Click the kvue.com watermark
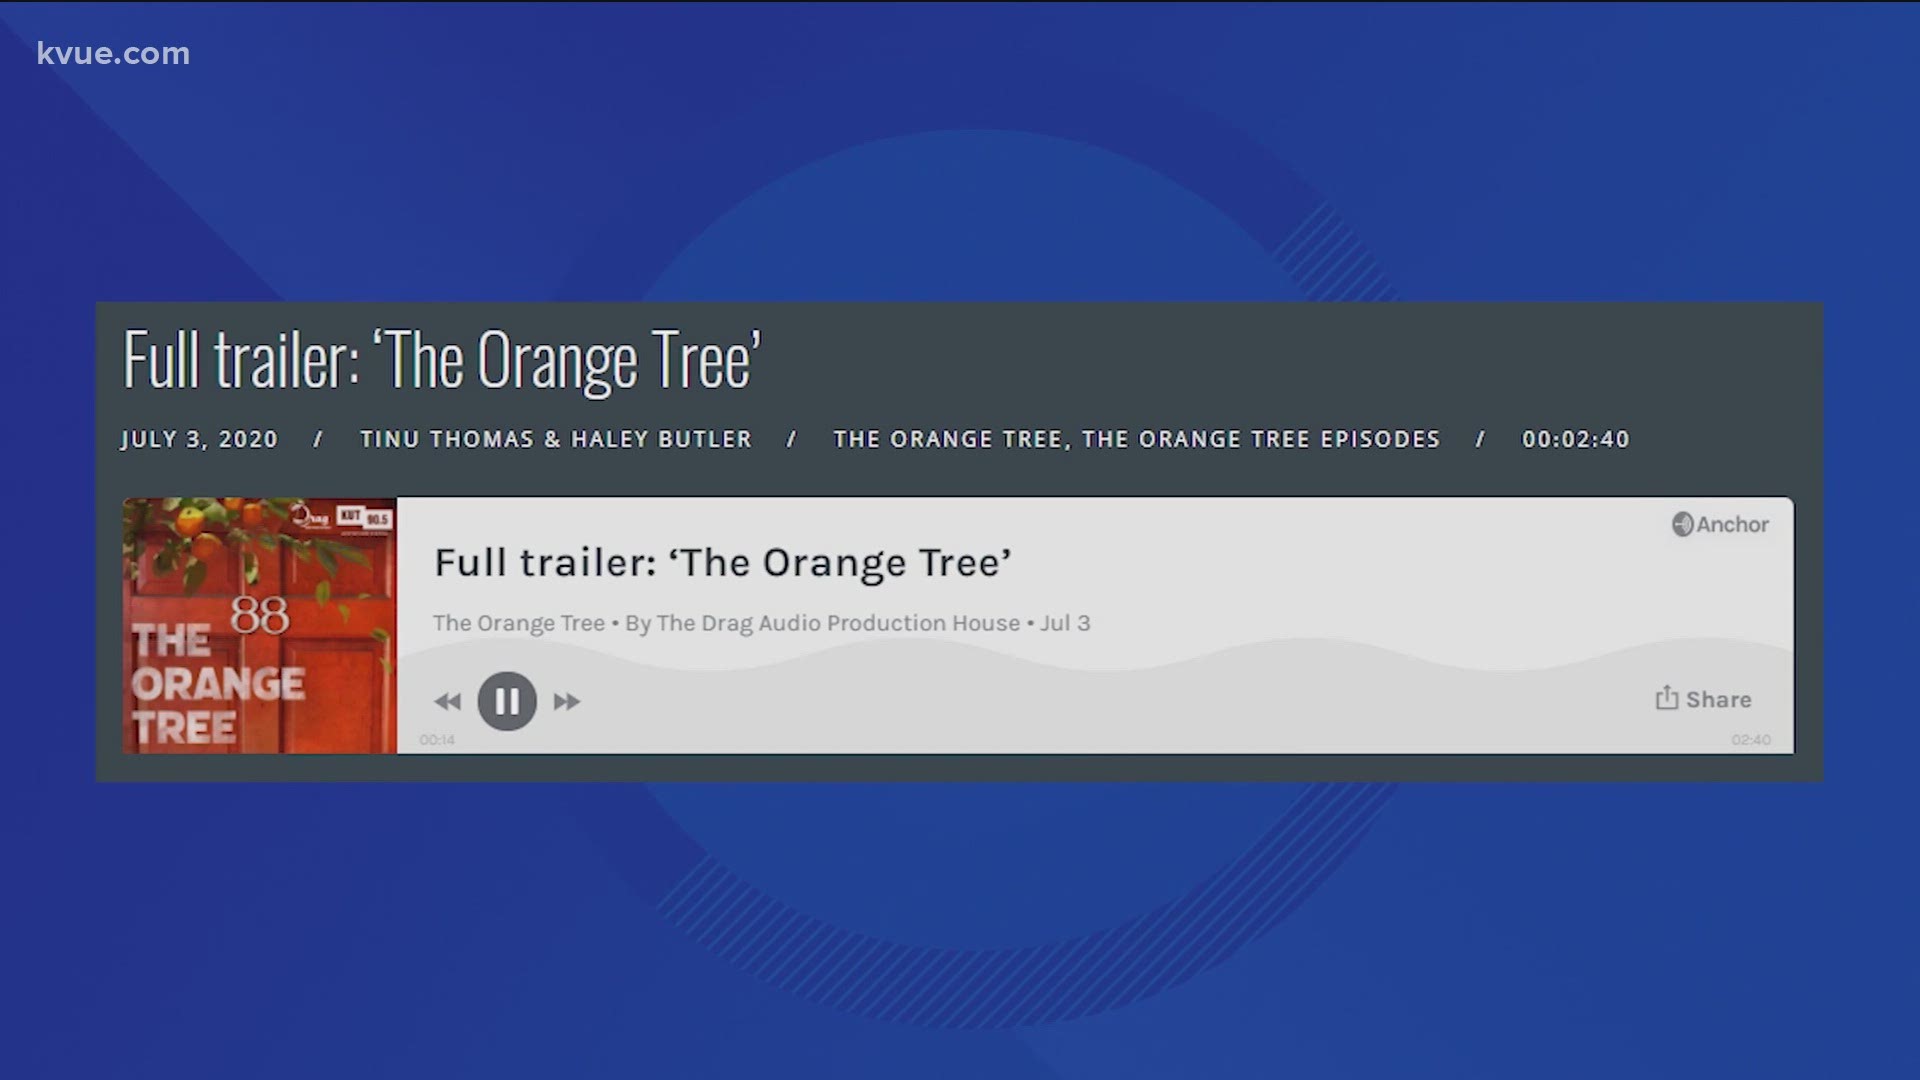Image resolution: width=1920 pixels, height=1080 pixels. [x=113, y=53]
